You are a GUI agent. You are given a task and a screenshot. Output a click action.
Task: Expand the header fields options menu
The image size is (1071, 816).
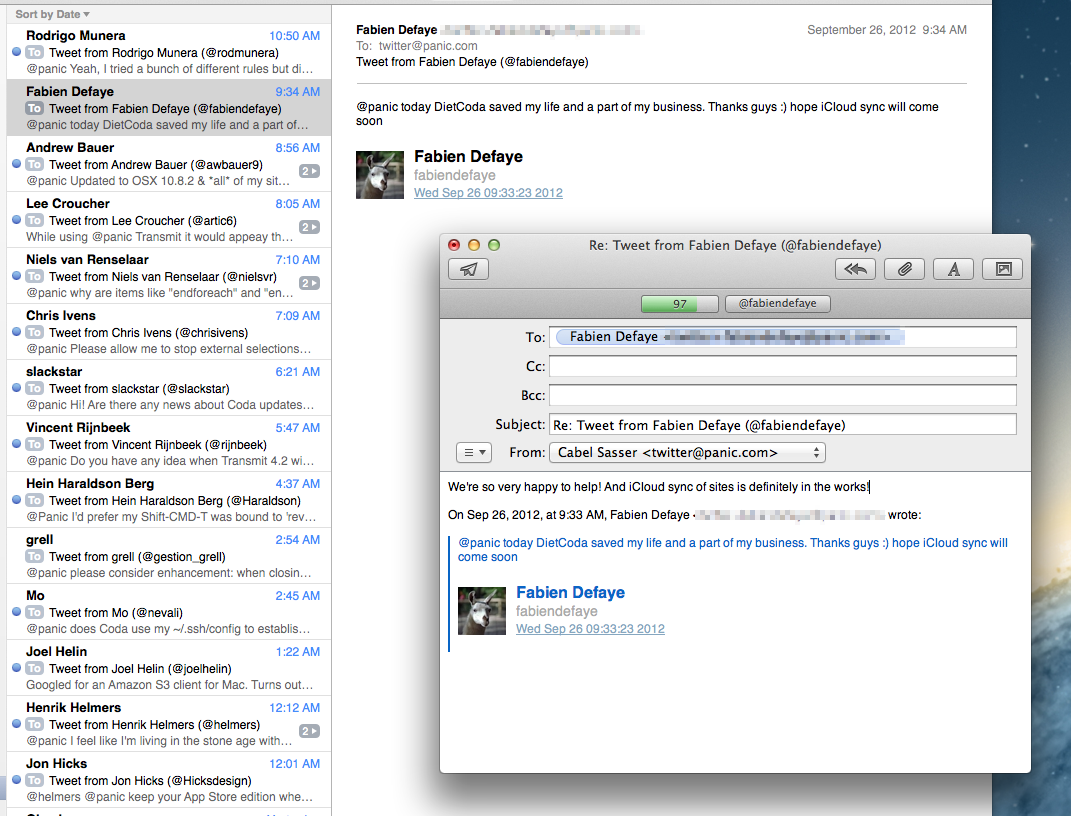point(474,453)
